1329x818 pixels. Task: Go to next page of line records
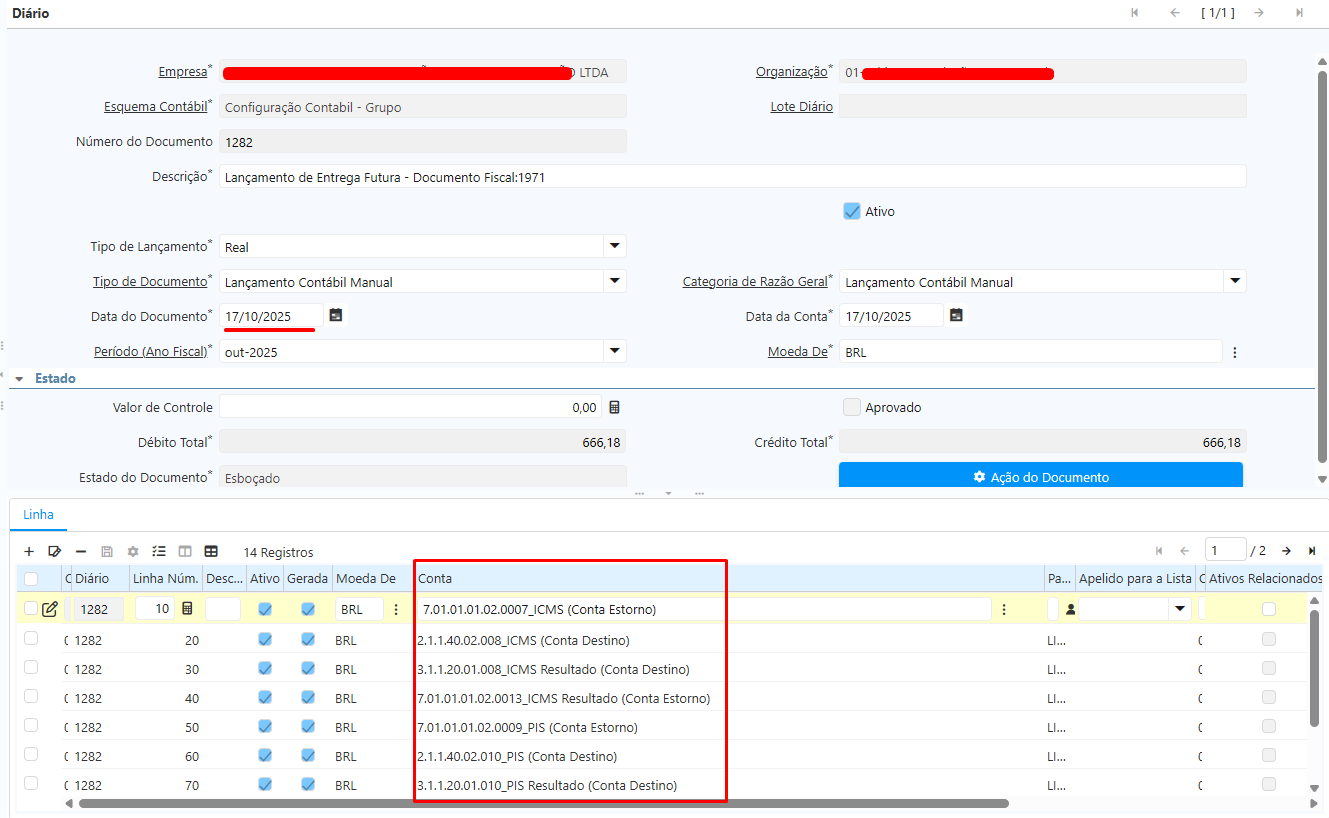[1286, 551]
